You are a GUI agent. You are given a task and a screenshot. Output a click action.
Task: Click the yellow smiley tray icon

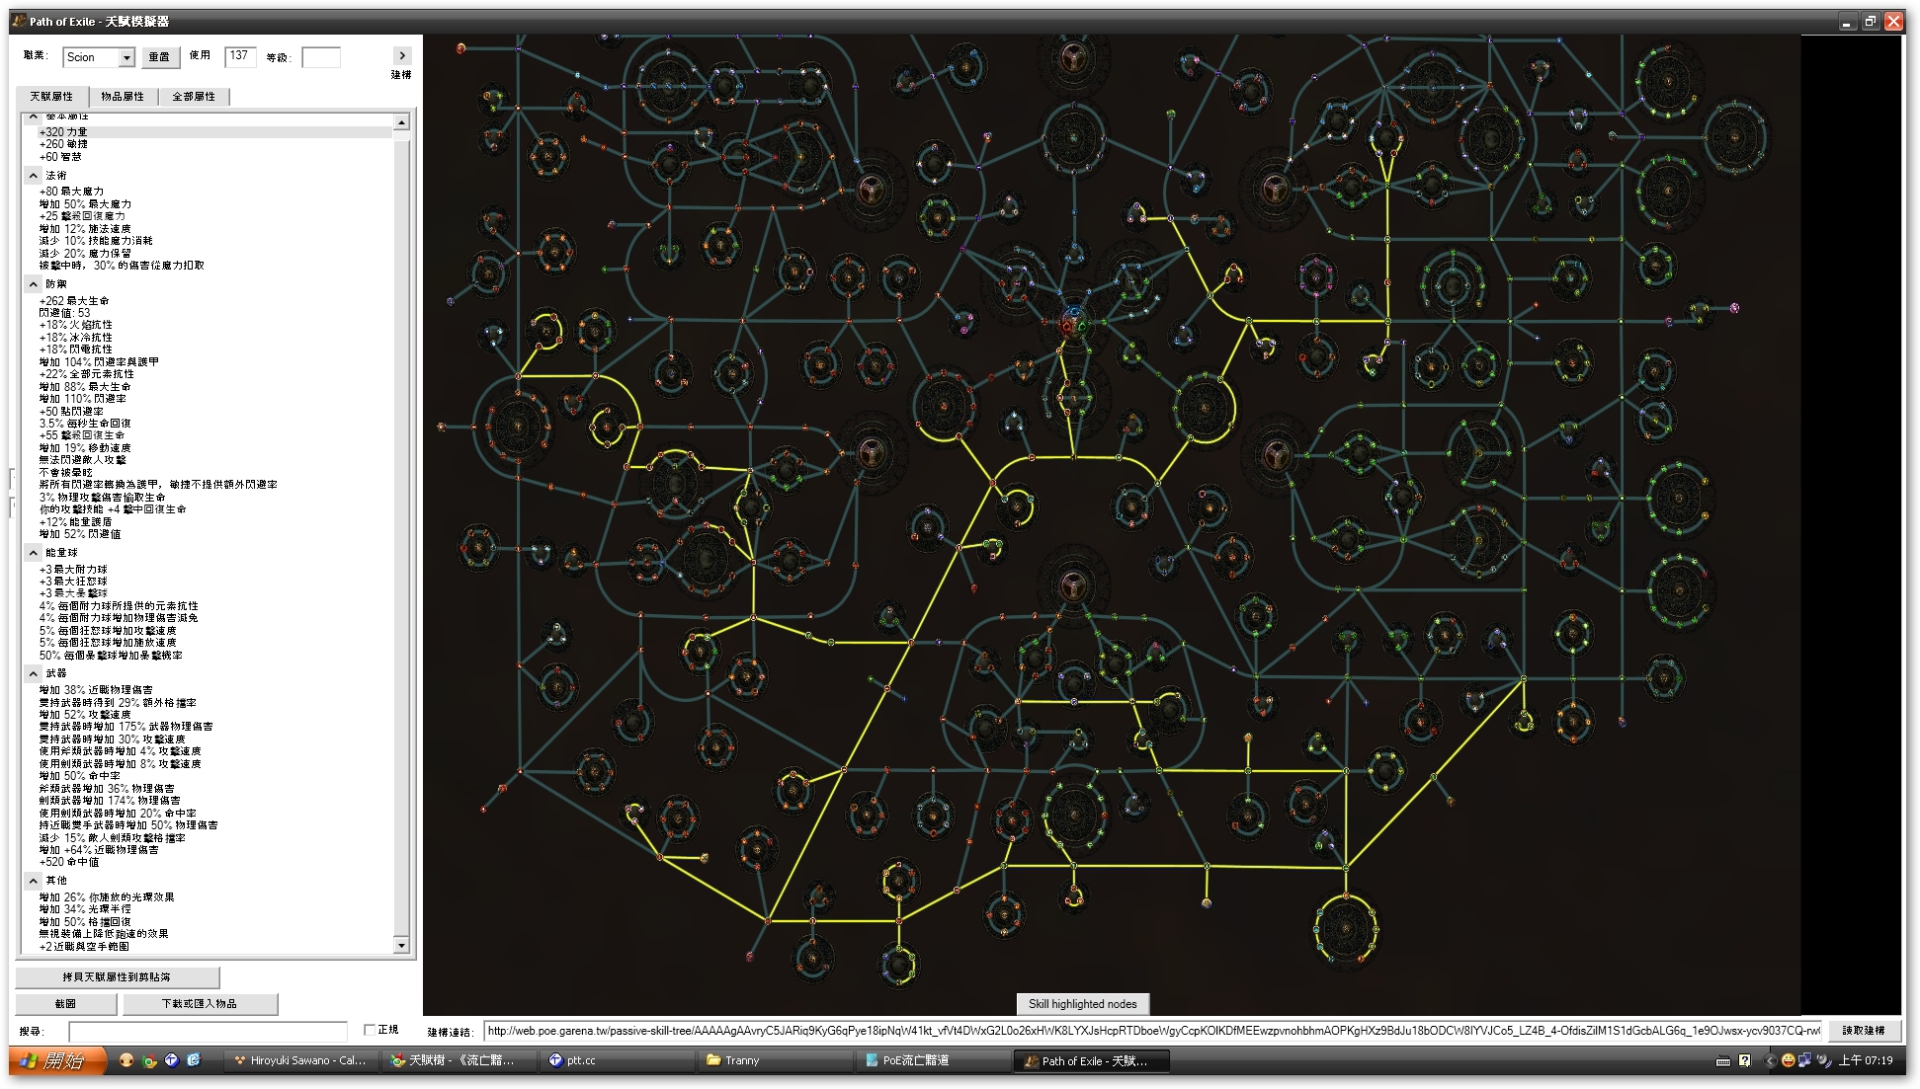click(1789, 1061)
